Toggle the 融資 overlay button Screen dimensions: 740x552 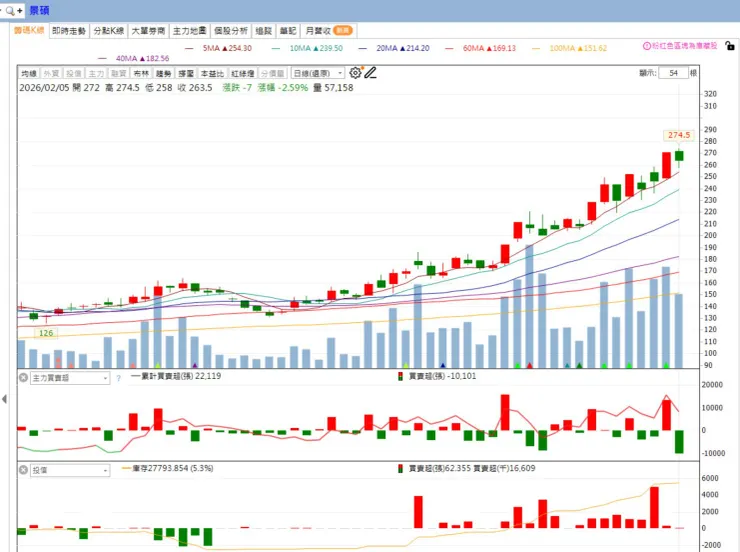pyautogui.click(x=118, y=73)
